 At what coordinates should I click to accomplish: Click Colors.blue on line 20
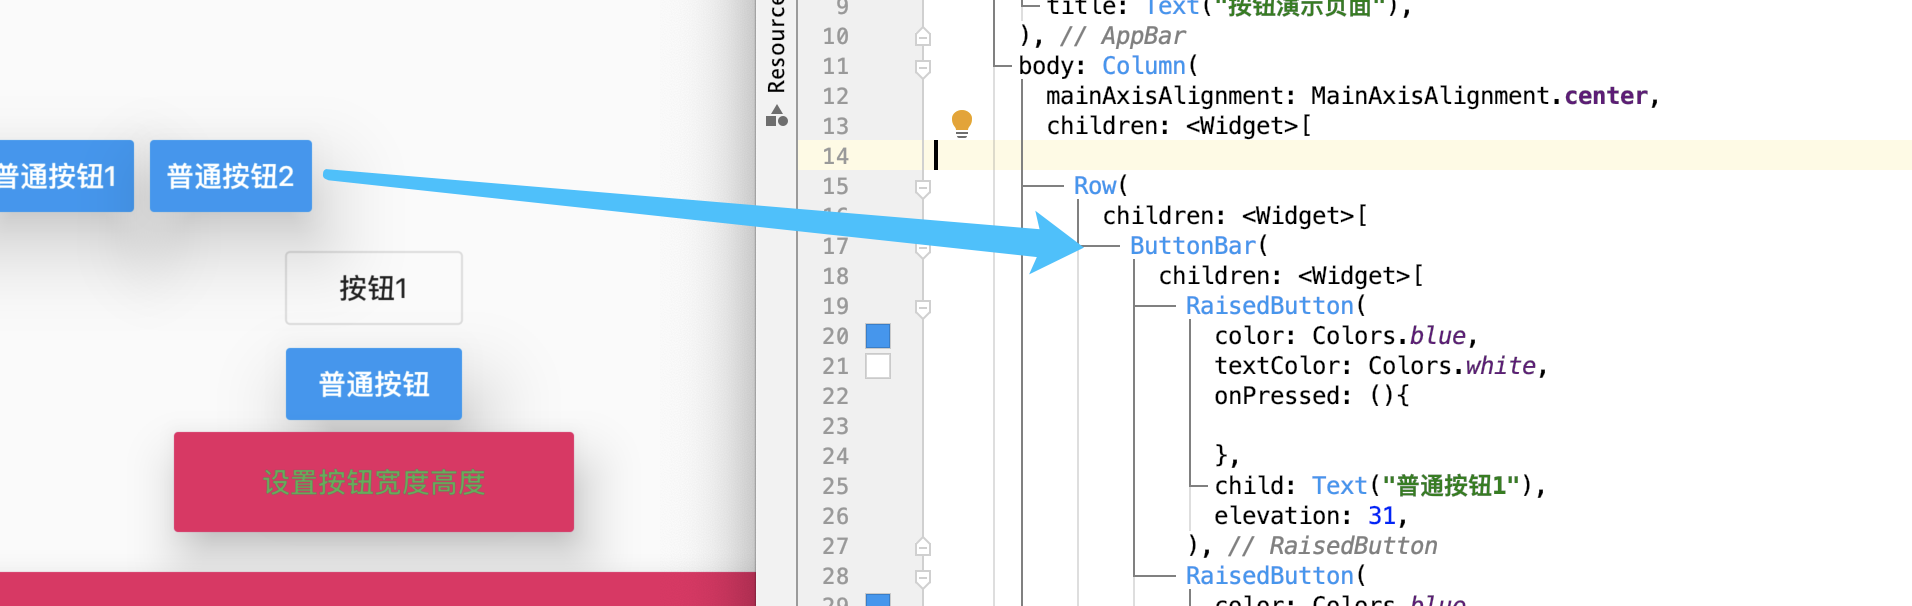pyautogui.click(x=1390, y=336)
